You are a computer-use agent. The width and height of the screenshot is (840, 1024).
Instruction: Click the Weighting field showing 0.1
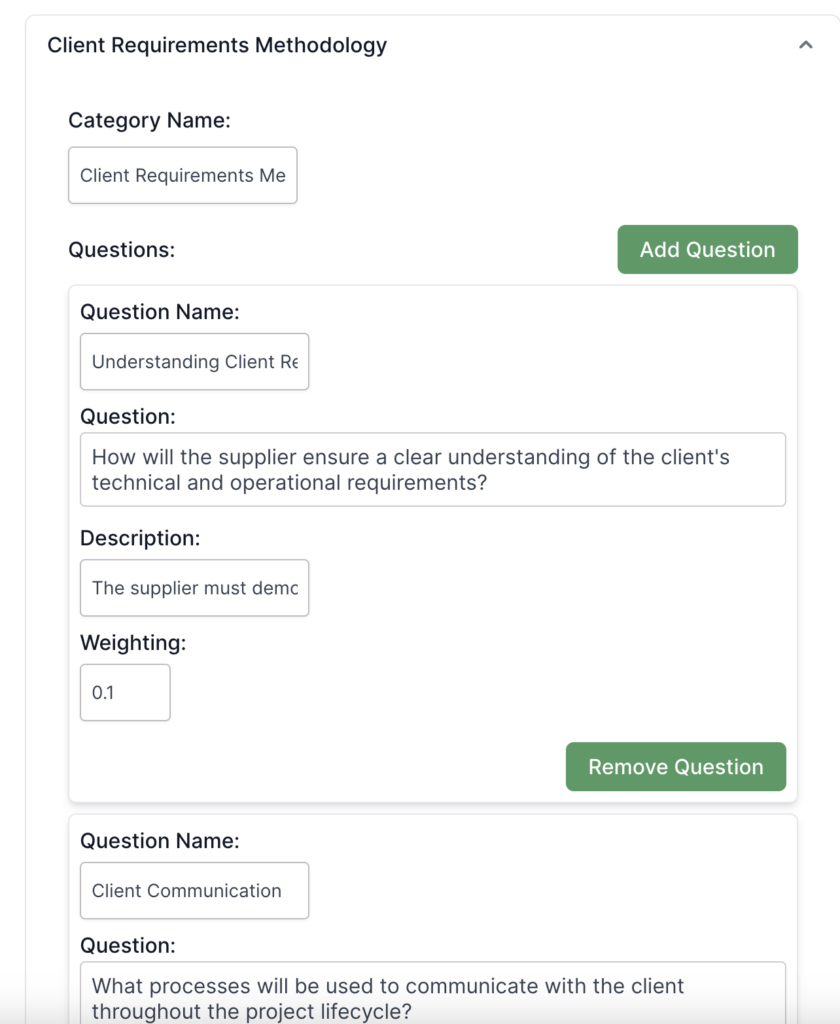coord(125,692)
